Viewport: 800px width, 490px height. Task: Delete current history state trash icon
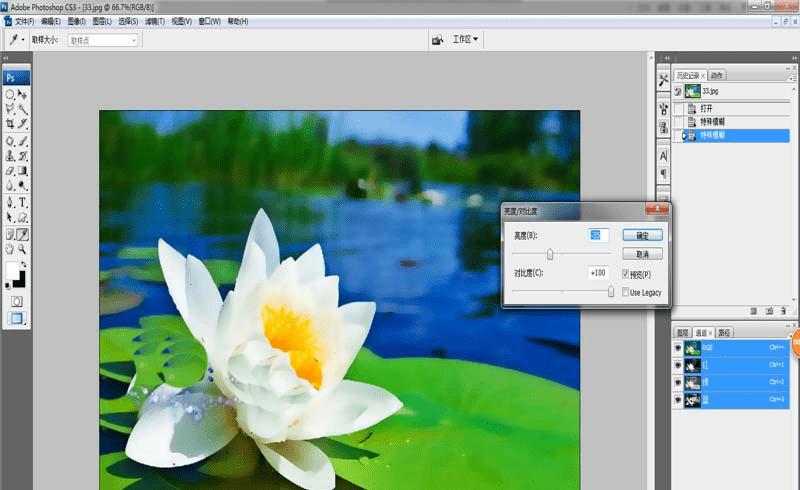pyautogui.click(x=783, y=311)
